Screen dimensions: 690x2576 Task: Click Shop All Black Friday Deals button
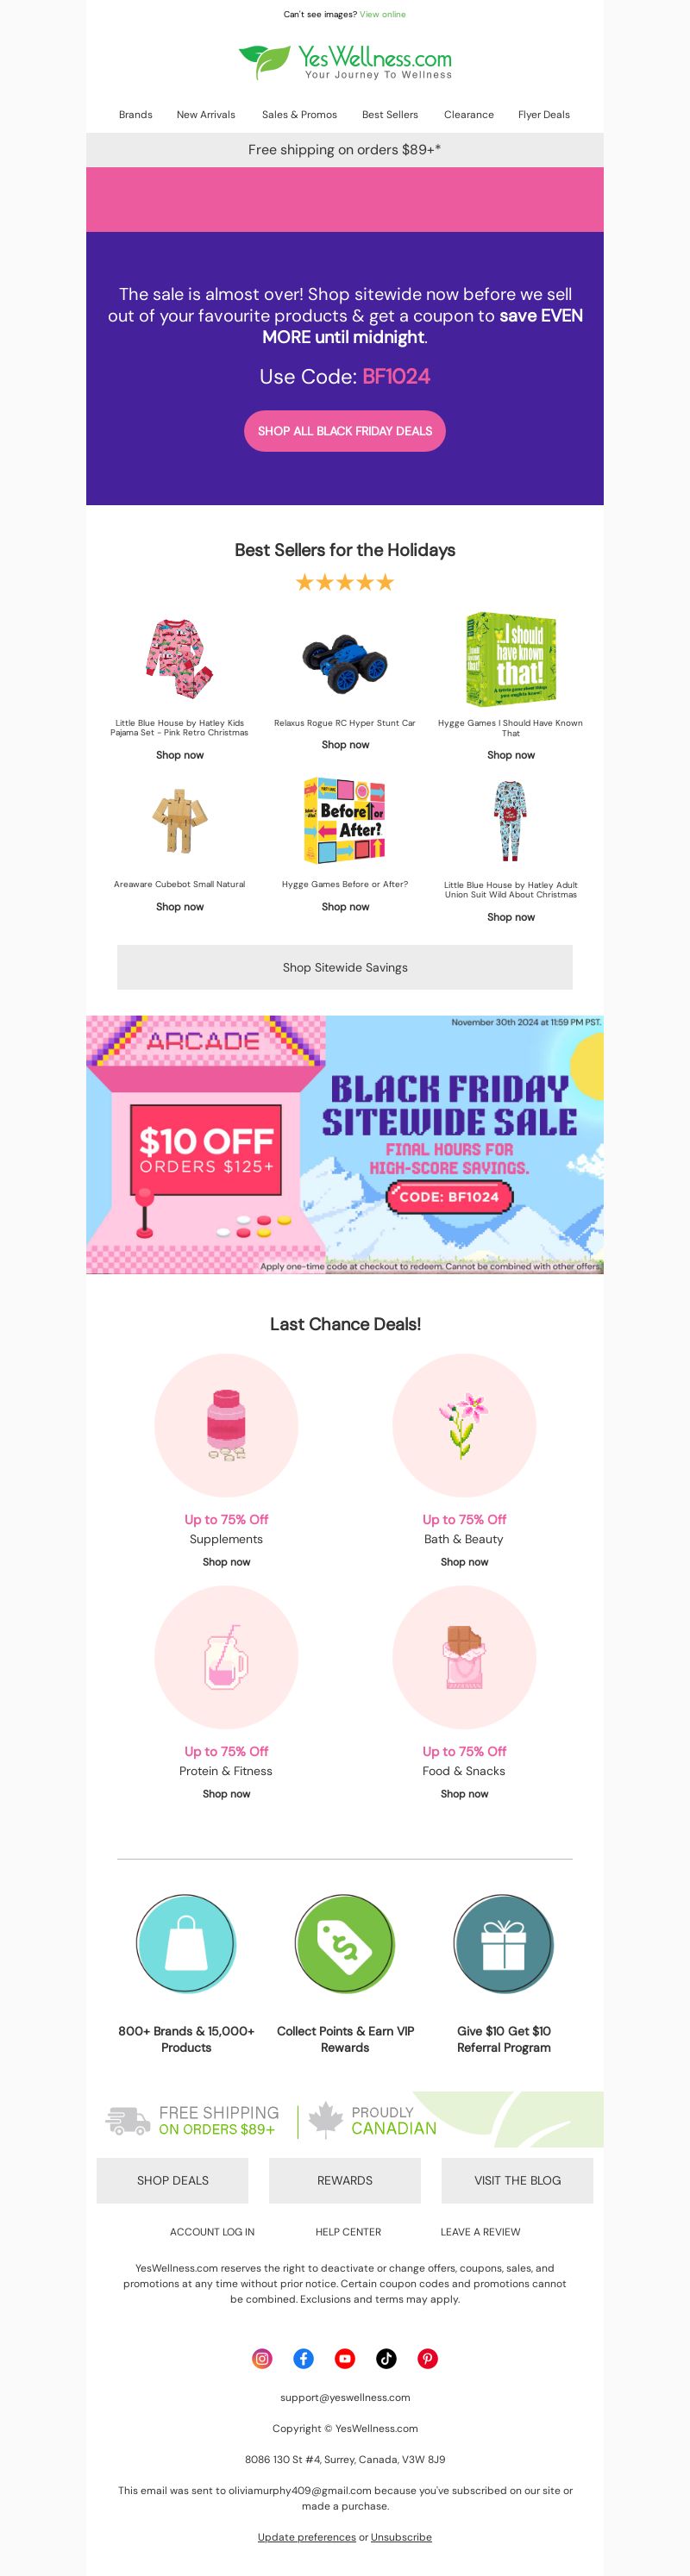point(345,431)
